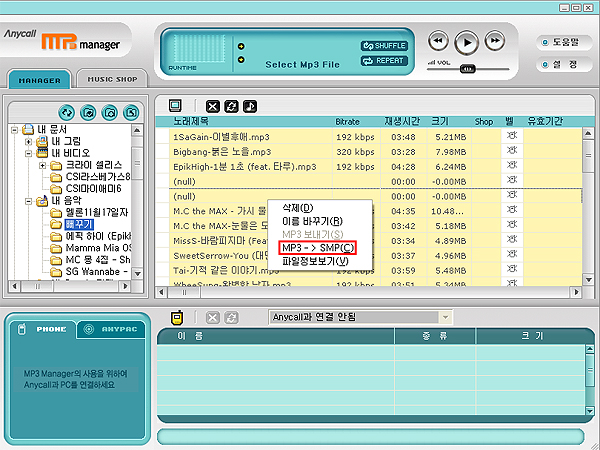Toggle REPEAT mode
This screenshot has height=450, width=600.
384,61
